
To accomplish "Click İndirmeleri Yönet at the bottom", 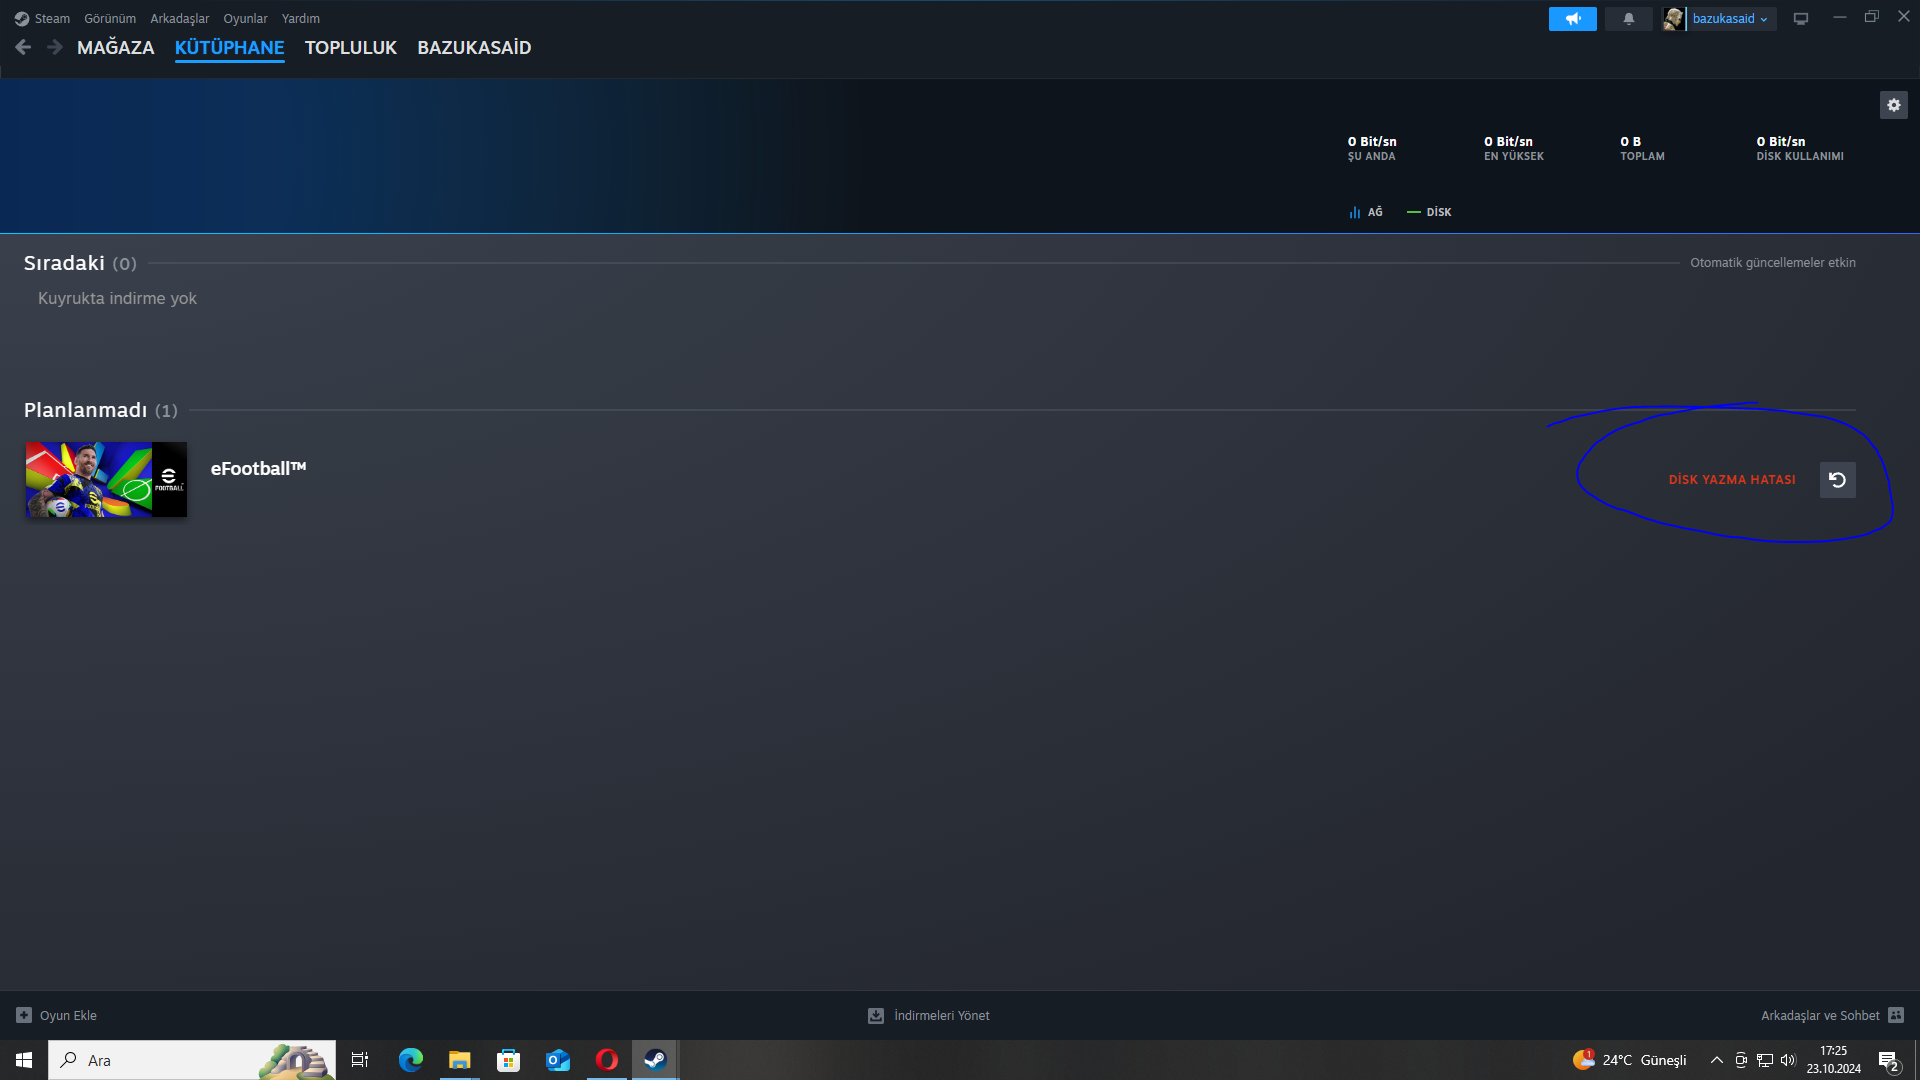I will click(x=929, y=1015).
